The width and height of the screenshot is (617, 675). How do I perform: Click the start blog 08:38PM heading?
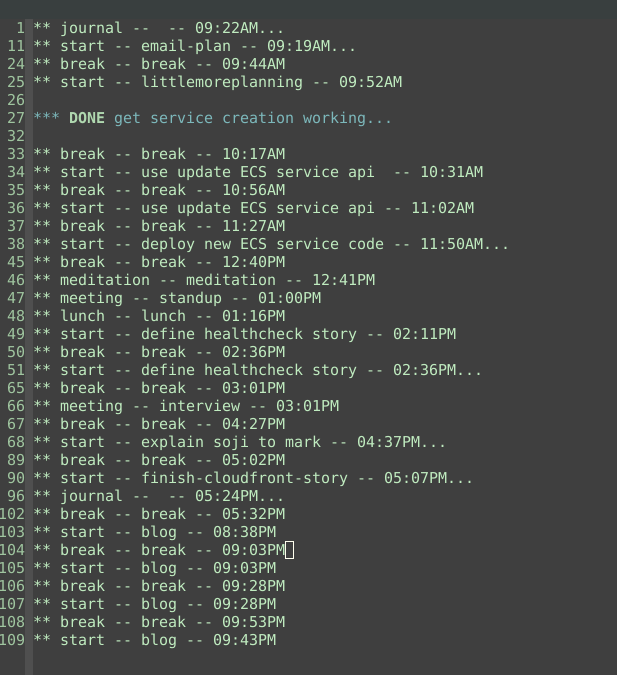[155, 532]
